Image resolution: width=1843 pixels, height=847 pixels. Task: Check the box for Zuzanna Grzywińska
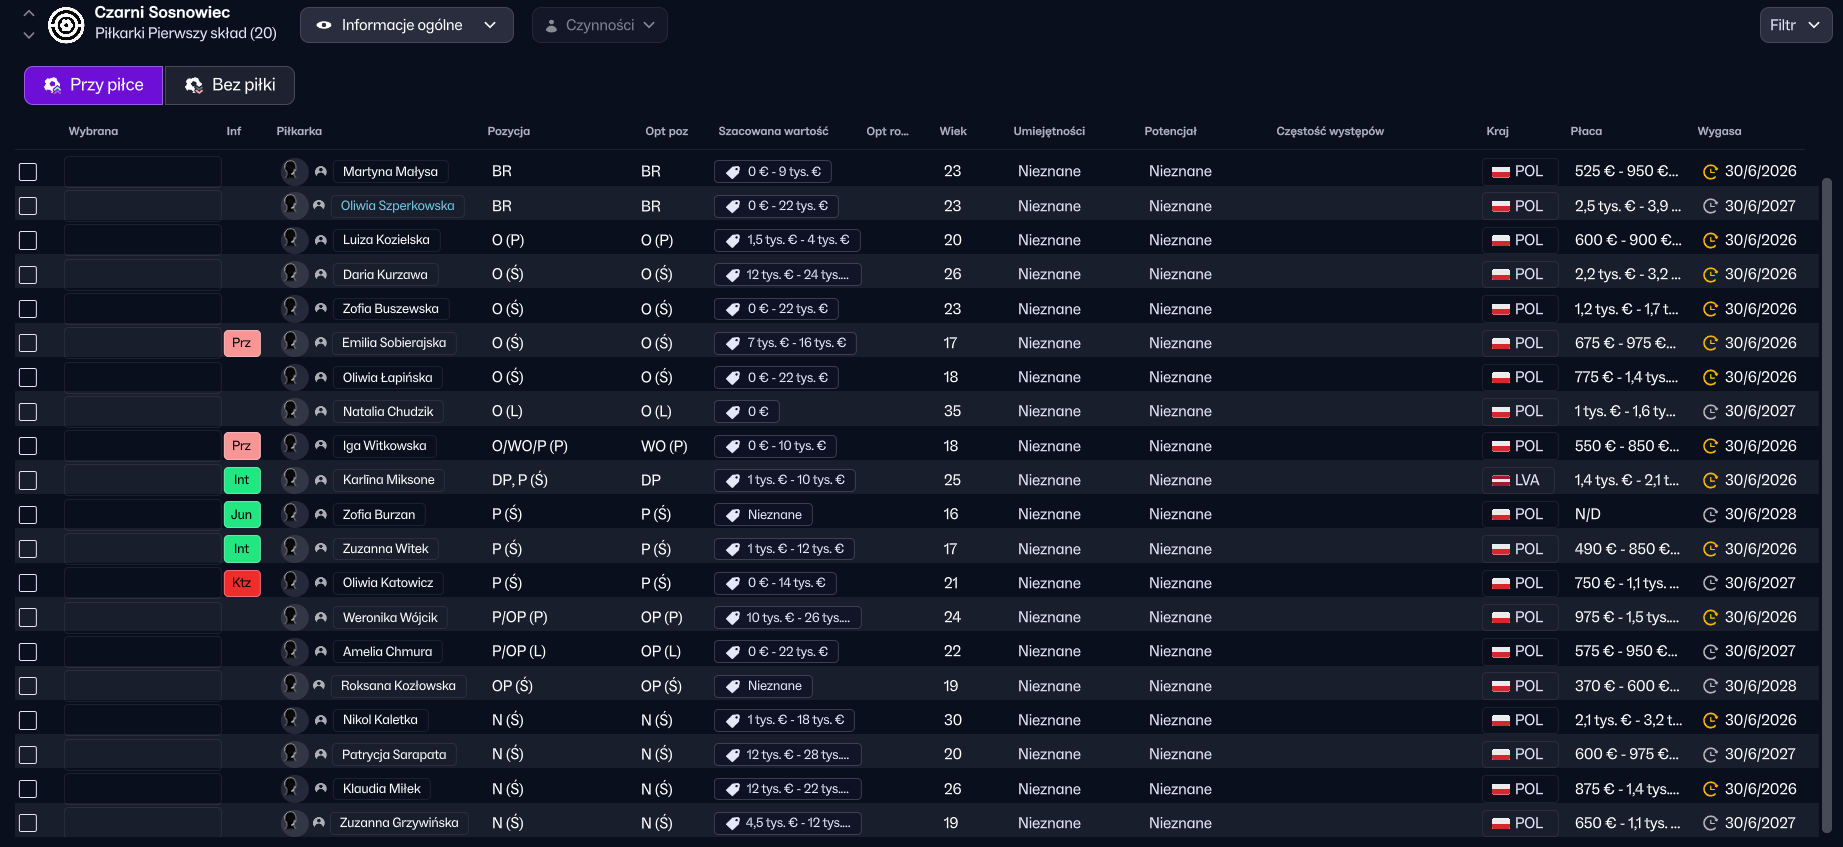pos(28,823)
